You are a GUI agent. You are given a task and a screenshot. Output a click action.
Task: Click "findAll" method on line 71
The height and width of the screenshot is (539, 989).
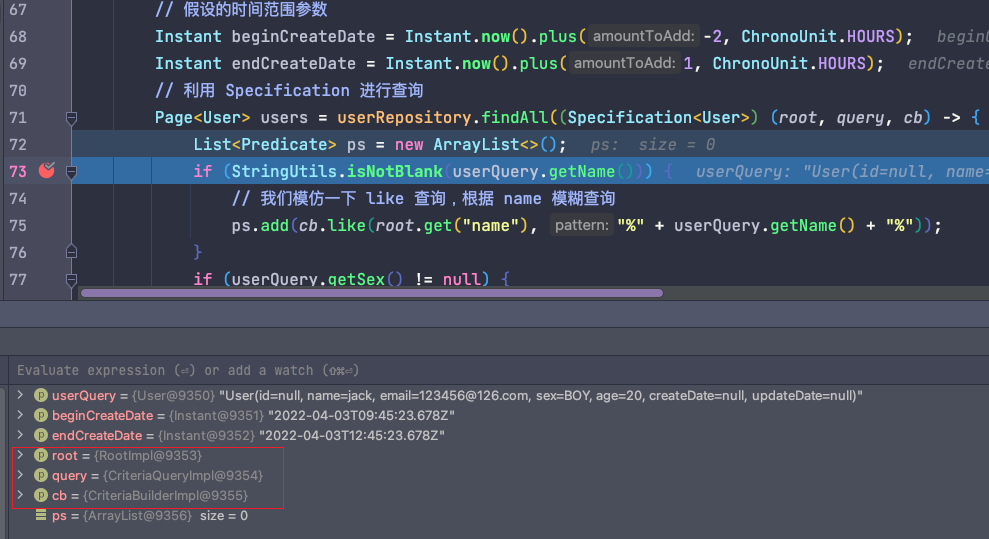coord(515,118)
